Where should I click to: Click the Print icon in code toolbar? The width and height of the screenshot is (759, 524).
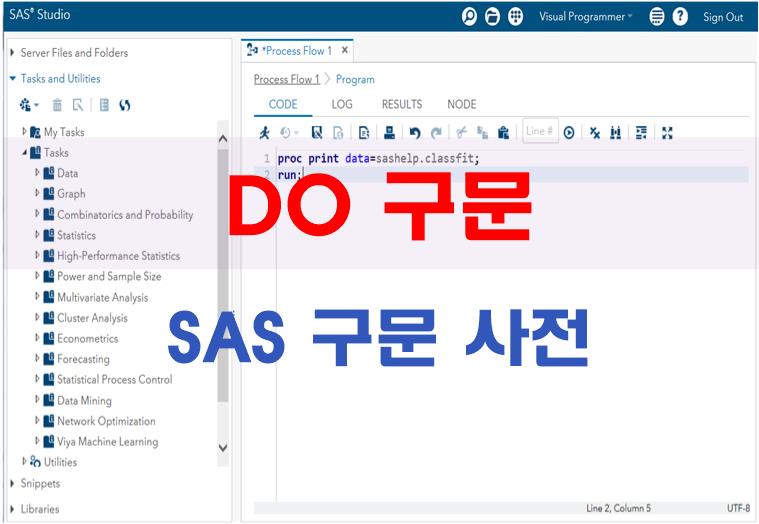coord(390,132)
